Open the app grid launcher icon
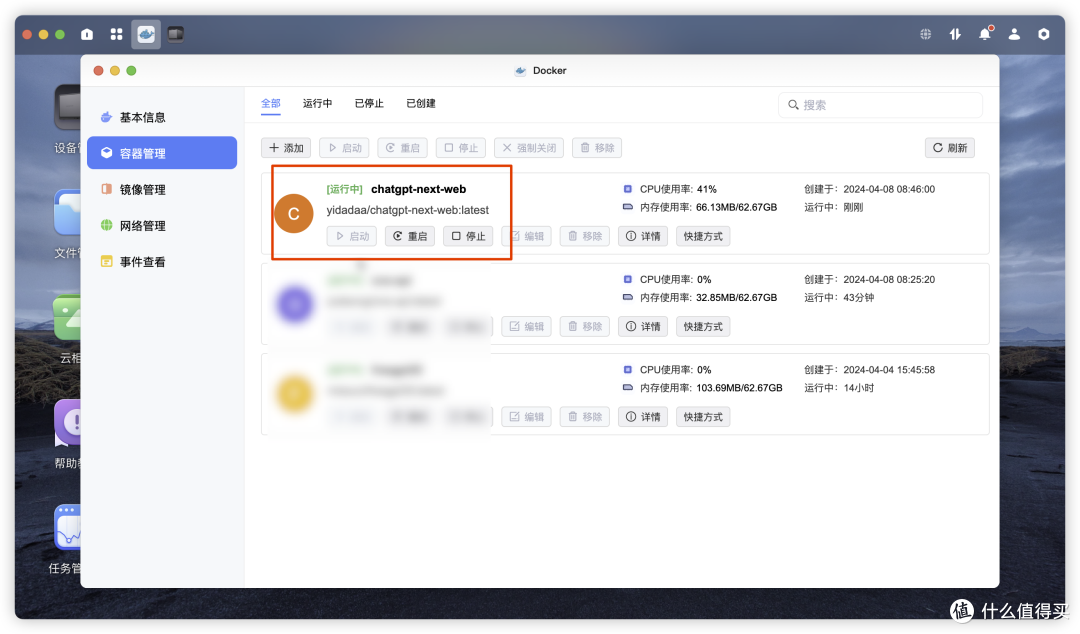1080x634 pixels. (x=116, y=34)
